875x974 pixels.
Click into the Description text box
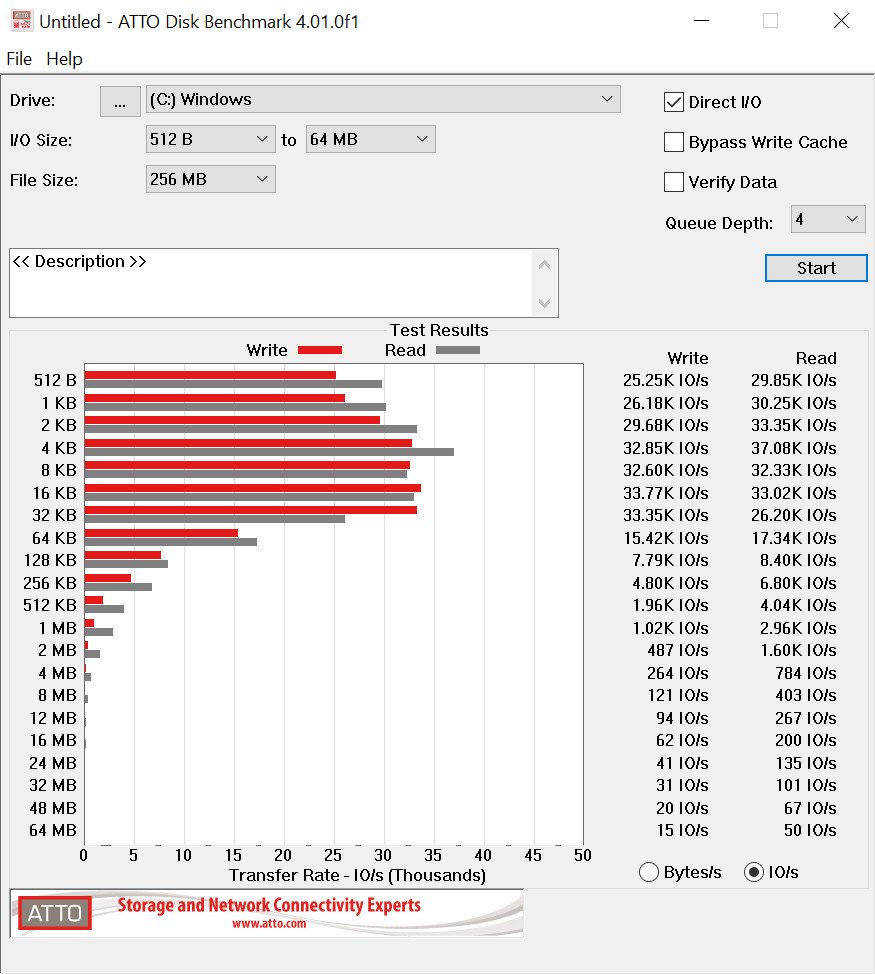[271, 283]
